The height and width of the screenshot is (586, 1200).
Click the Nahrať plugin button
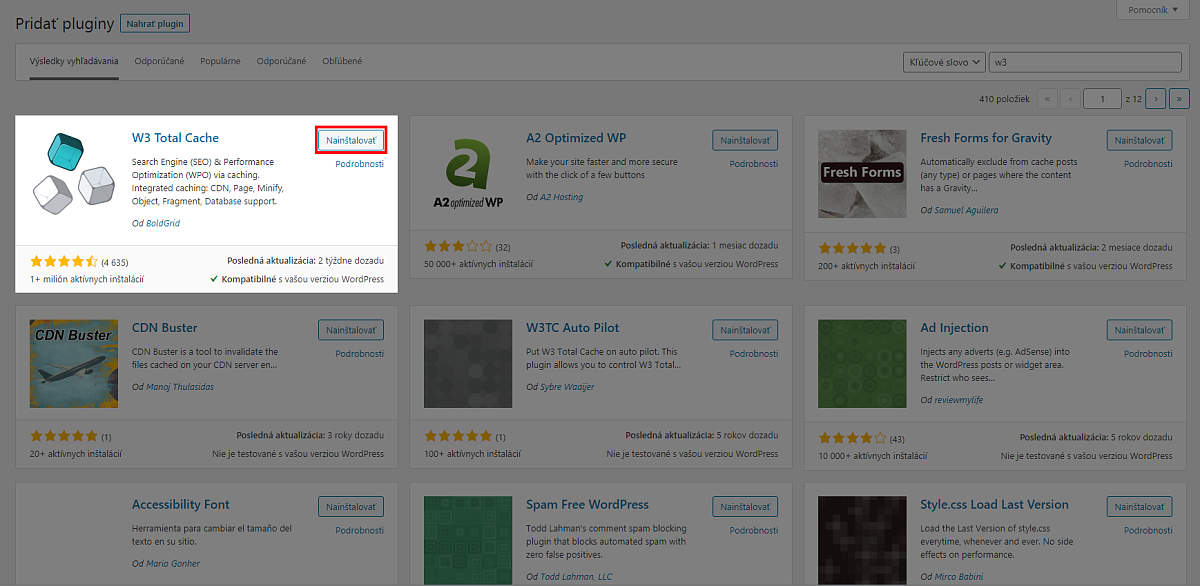coord(155,24)
